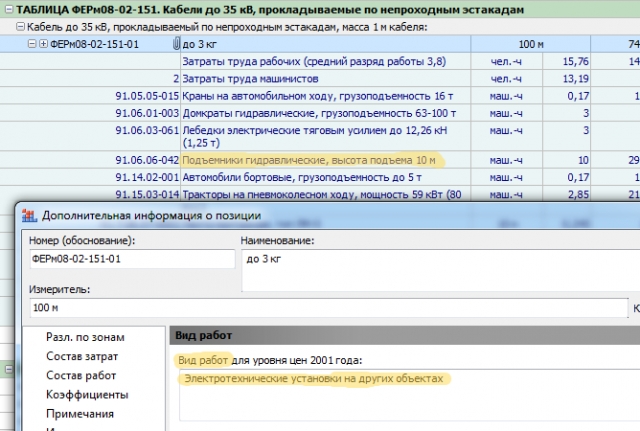
Task: Collapse the ТАБЛИЦА ФЕРм08-02-151 section
Action: coord(8,9)
